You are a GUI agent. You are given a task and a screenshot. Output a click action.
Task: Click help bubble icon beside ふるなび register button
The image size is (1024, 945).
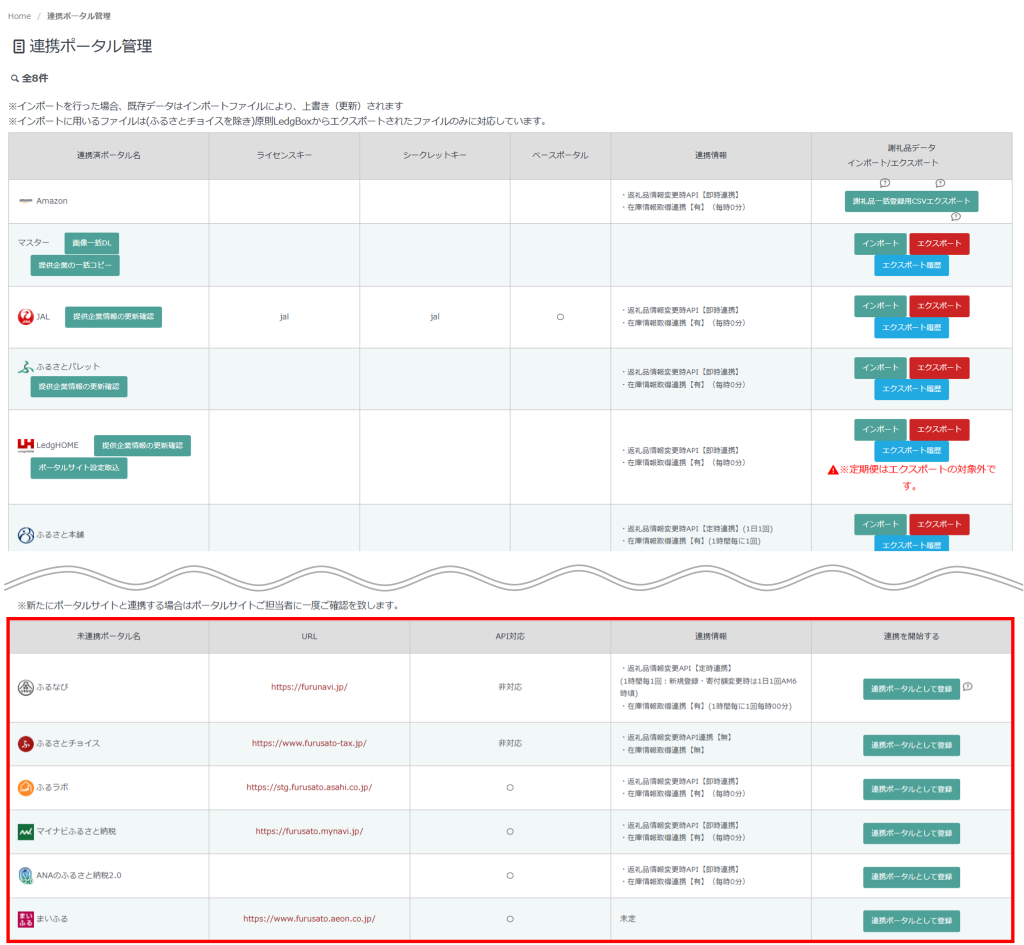pyautogui.click(x=969, y=686)
